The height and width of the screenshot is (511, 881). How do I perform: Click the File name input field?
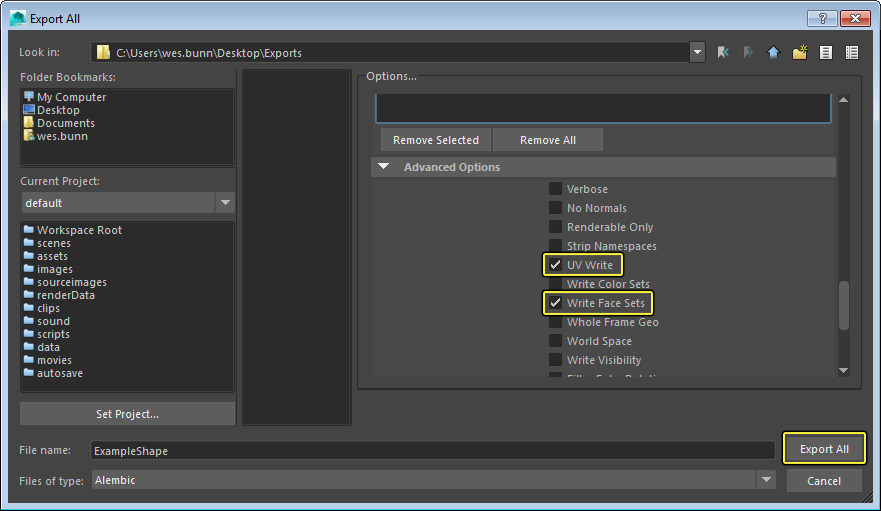point(432,451)
